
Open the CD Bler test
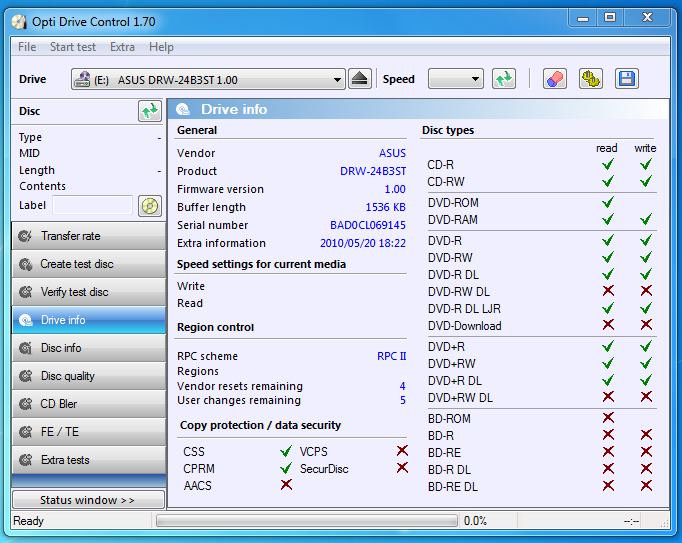89,404
